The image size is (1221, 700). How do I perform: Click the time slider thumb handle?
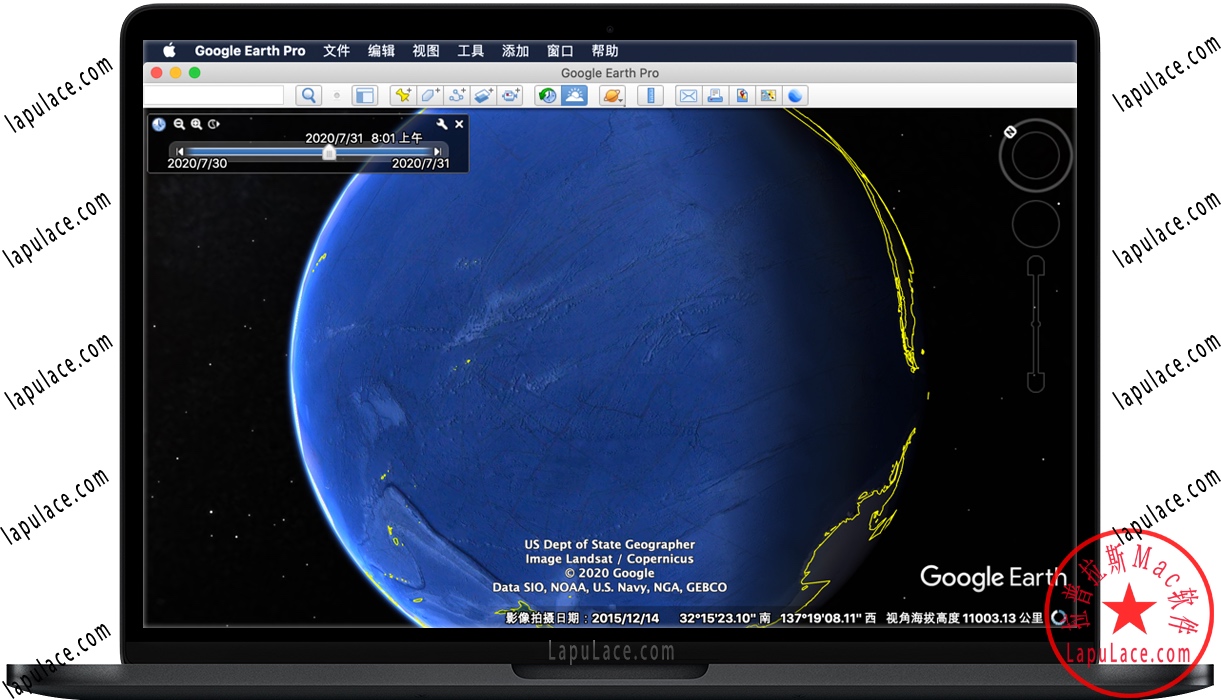click(329, 152)
